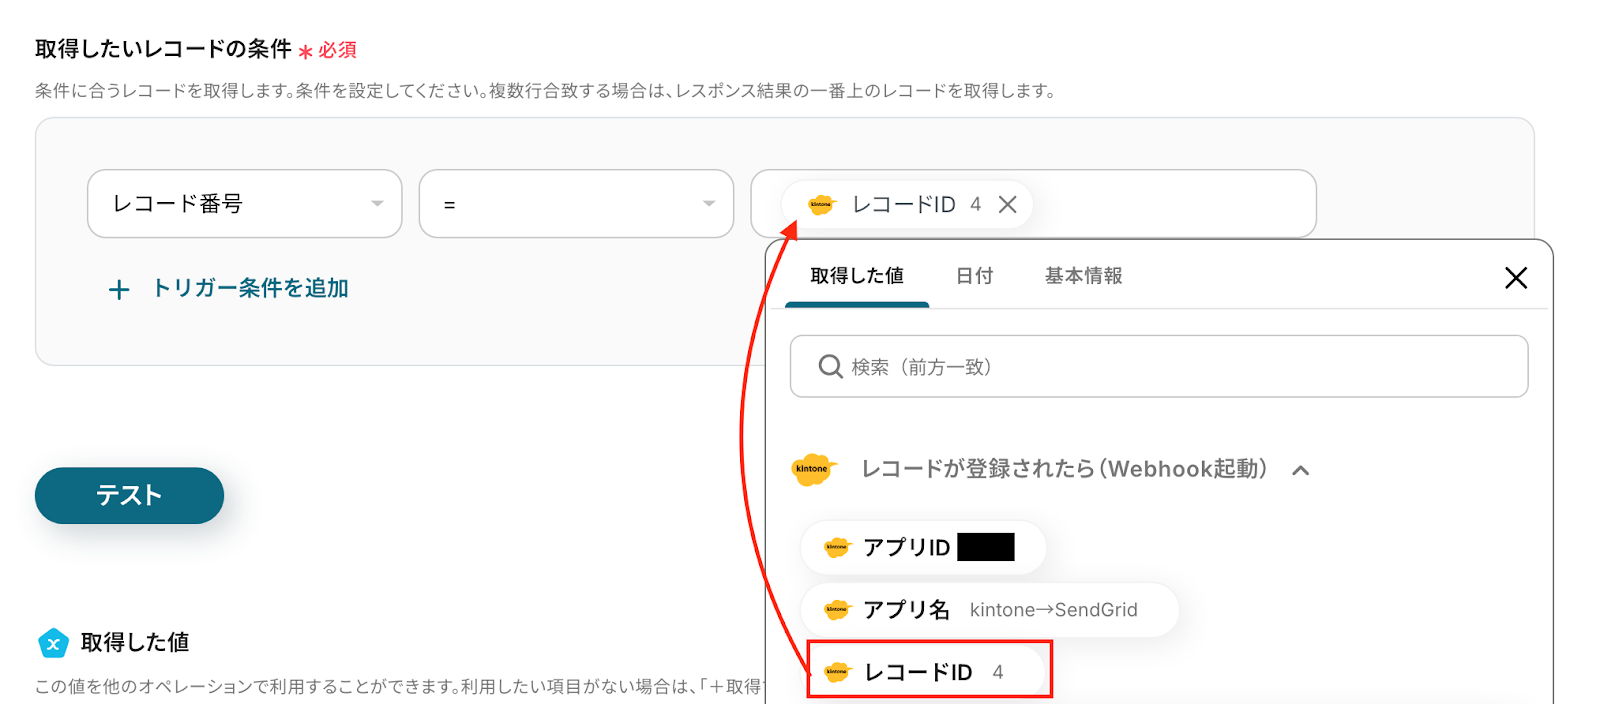
Task: Click トリガー条件を追加 link
Action: 250,289
